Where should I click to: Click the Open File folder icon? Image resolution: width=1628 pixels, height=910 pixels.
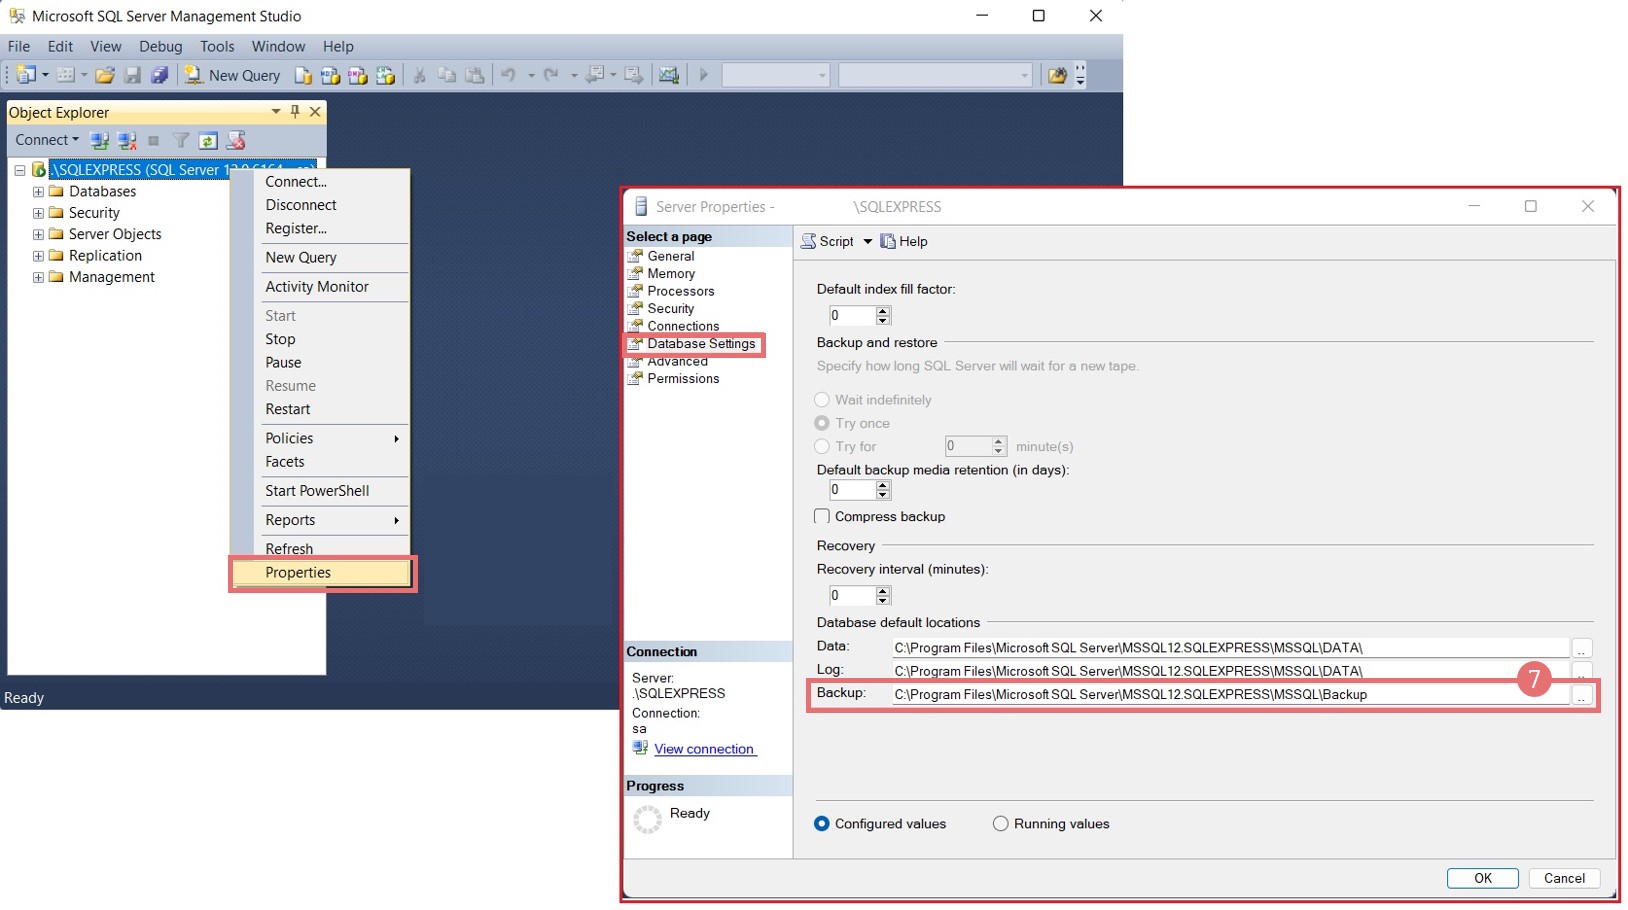click(x=105, y=75)
